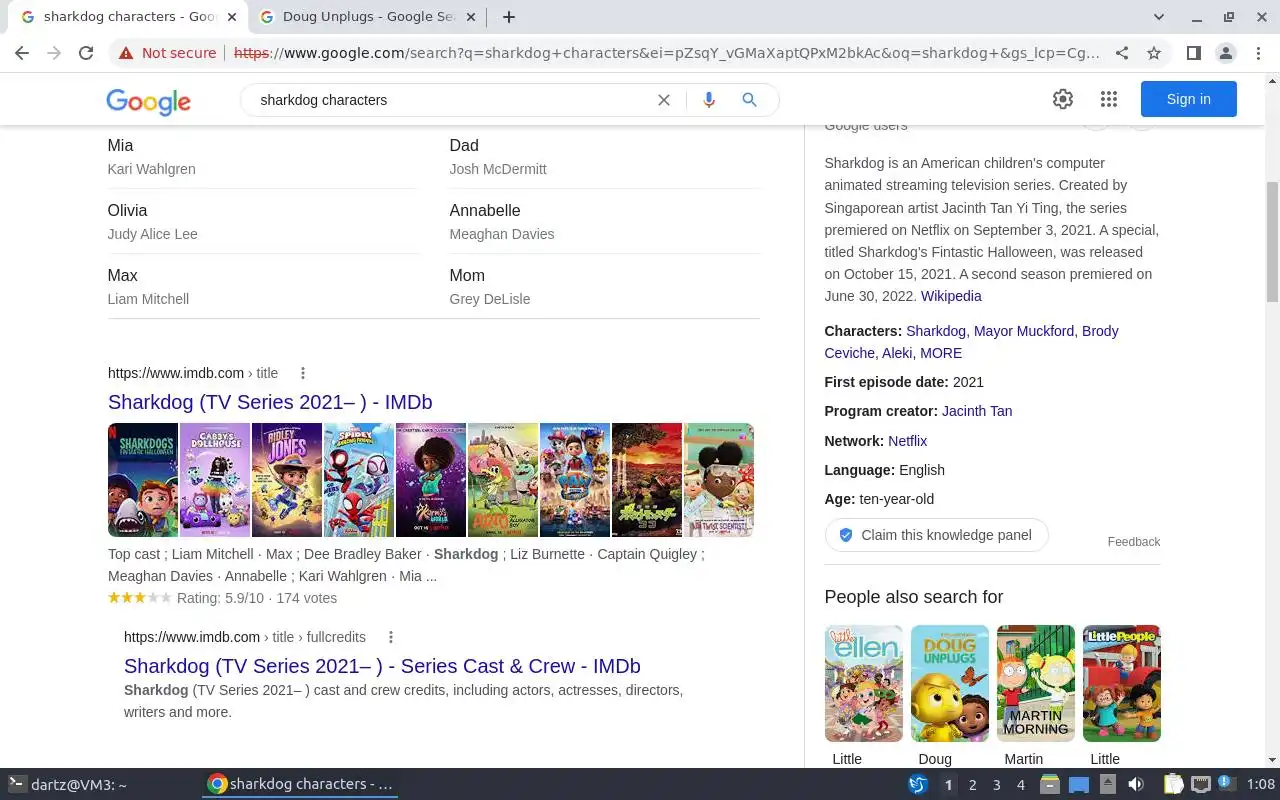Start voice search with the microphone icon
1280x800 pixels.
(x=709, y=100)
